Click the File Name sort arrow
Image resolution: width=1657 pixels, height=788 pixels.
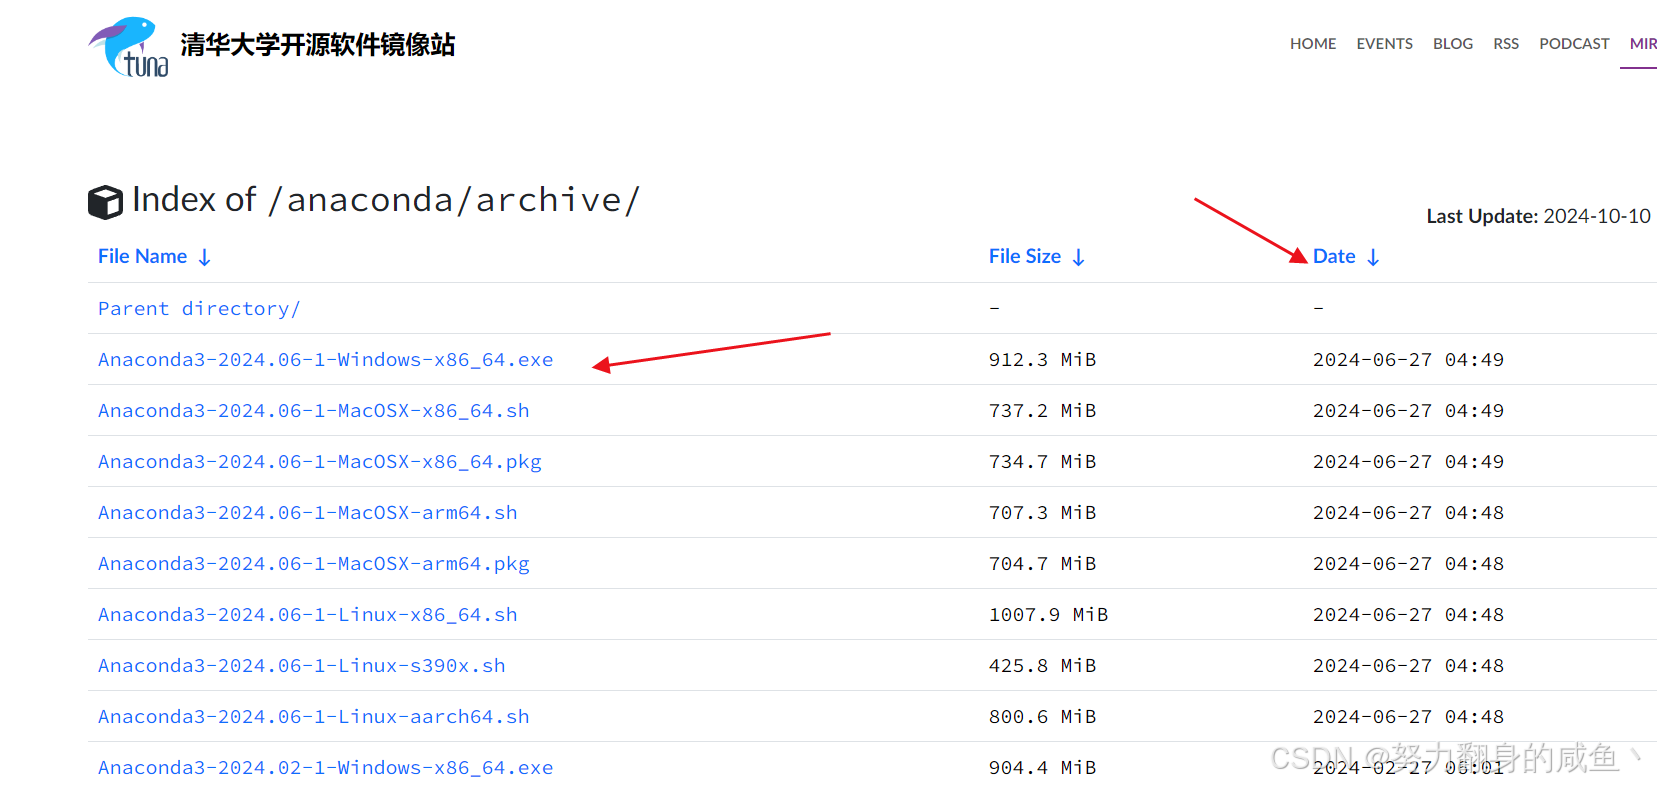[x=204, y=257]
